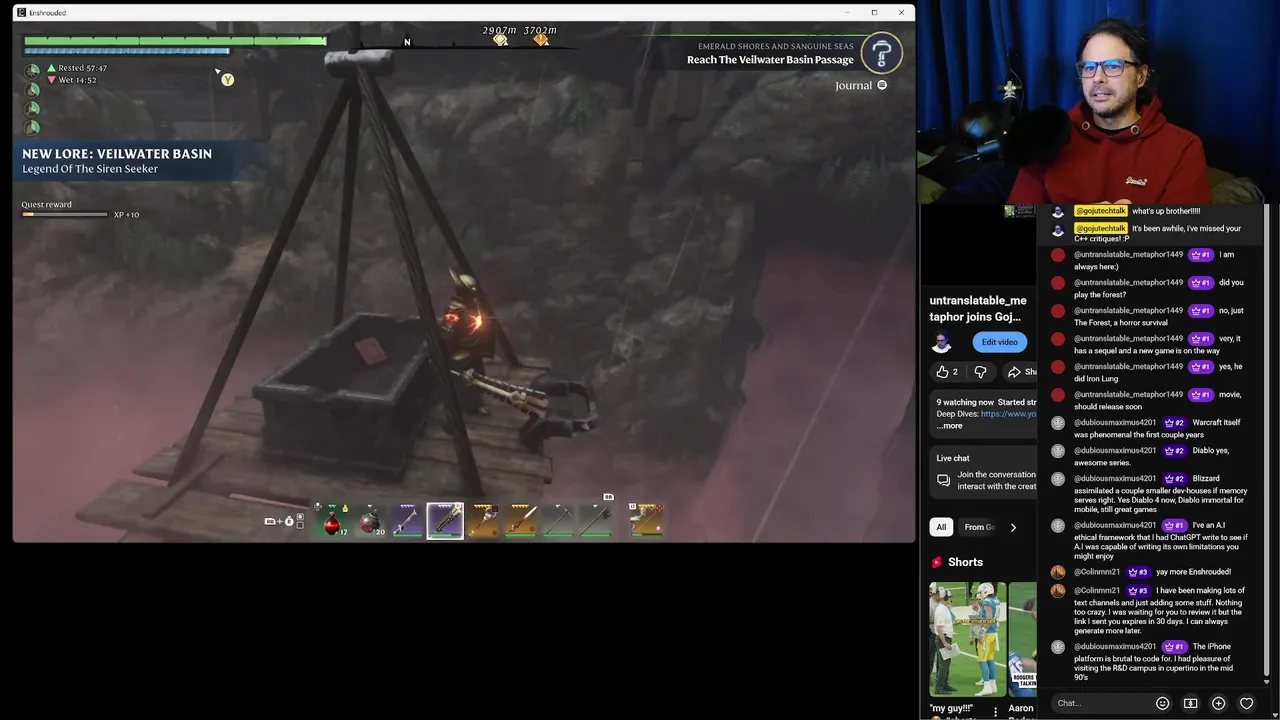Image resolution: width=1280 pixels, height=720 pixels.
Task: Click the second quest marker on the compass
Action: click(541, 40)
